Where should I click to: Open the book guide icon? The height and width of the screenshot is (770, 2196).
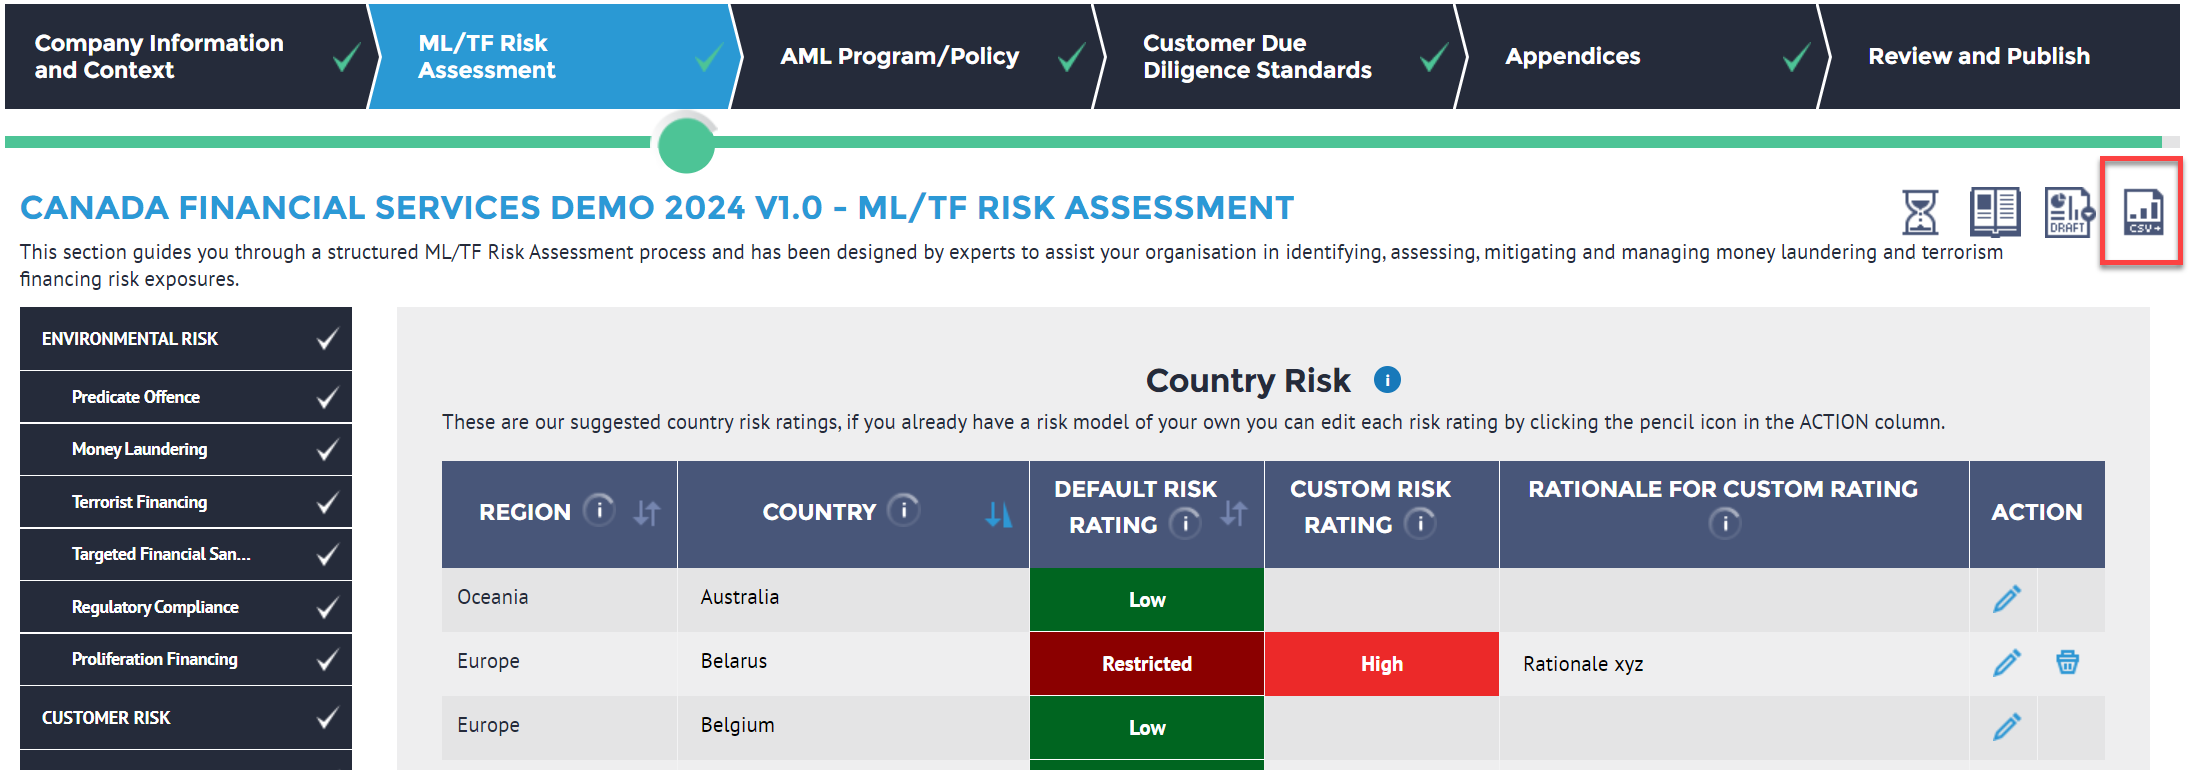coord(1994,211)
